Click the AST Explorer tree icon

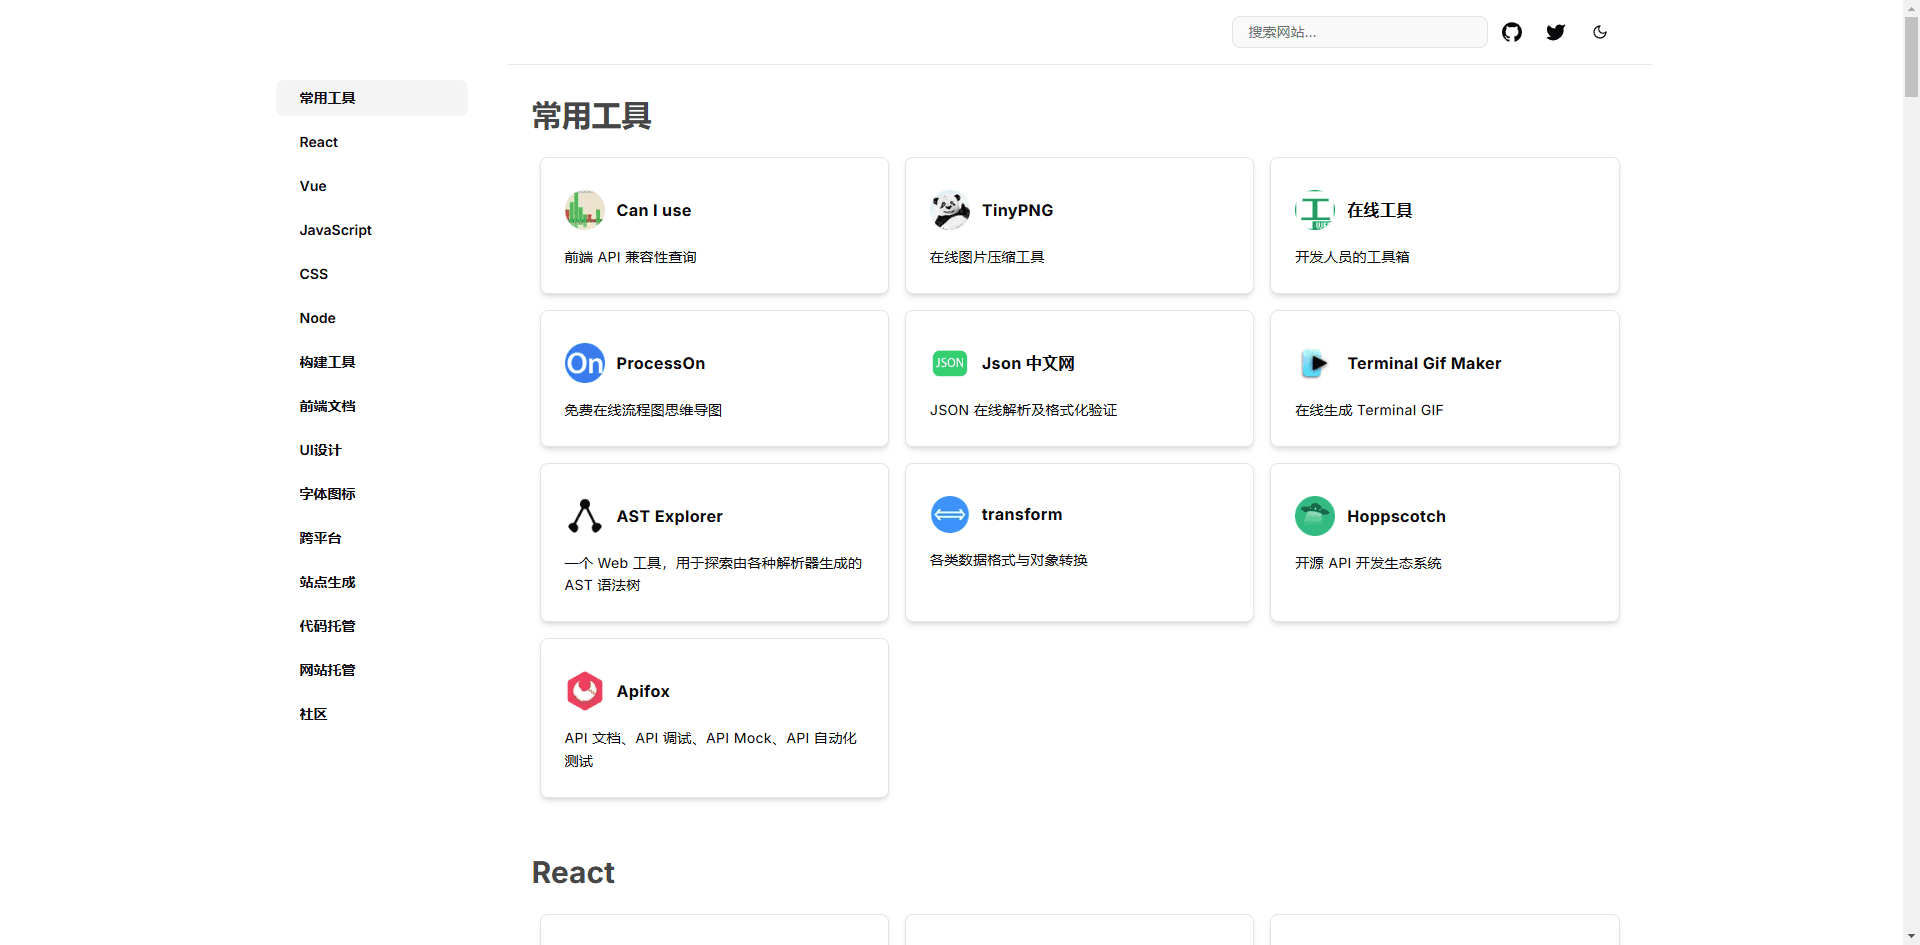[x=584, y=516]
